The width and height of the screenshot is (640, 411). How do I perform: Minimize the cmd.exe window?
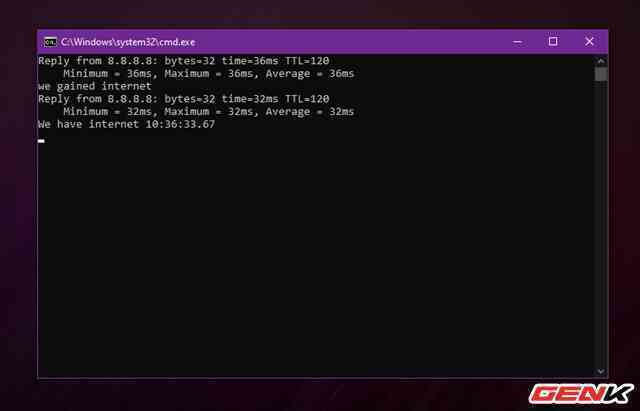click(x=517, y=42)
